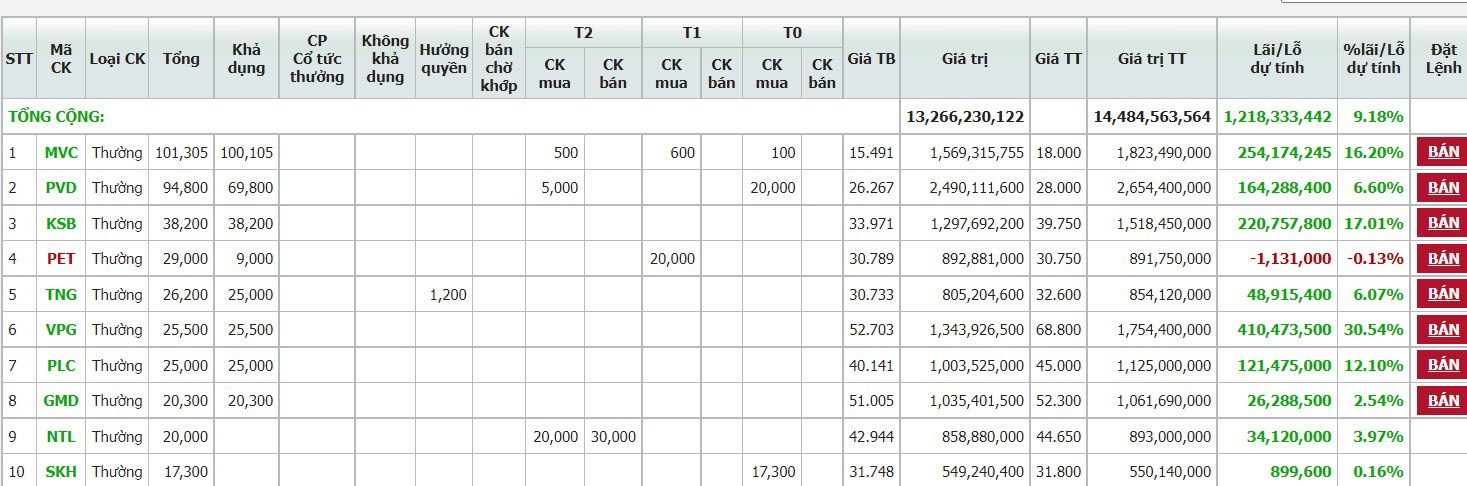The height and width of the screenshot is (486, 1467).
Task: Click the T2 group header
Action: coord(583,33)
